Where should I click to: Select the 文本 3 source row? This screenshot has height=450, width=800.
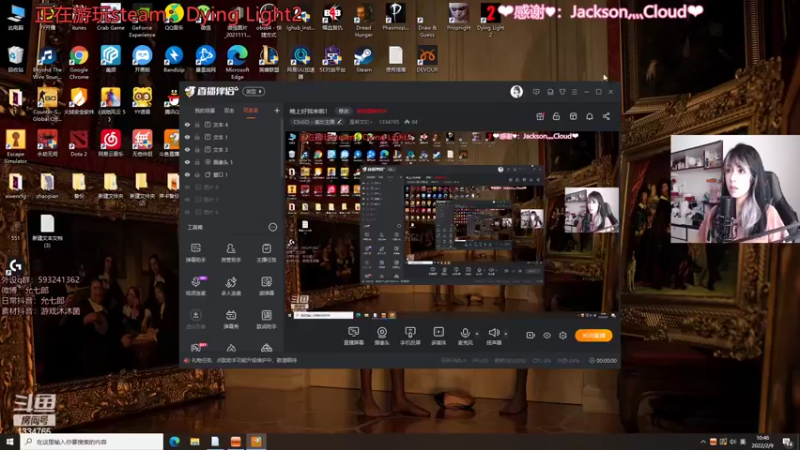coord(231,149)
